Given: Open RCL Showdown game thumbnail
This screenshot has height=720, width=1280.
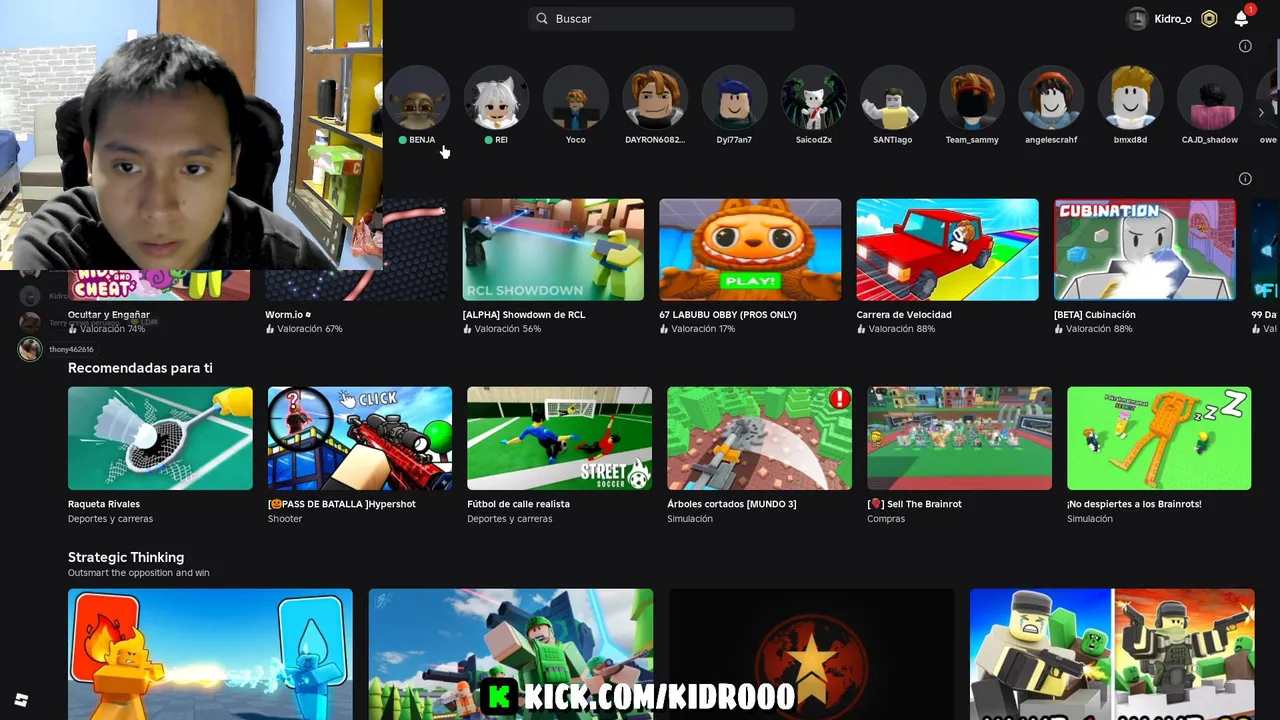Looking at the screenshot, I should tap(553, 250).
